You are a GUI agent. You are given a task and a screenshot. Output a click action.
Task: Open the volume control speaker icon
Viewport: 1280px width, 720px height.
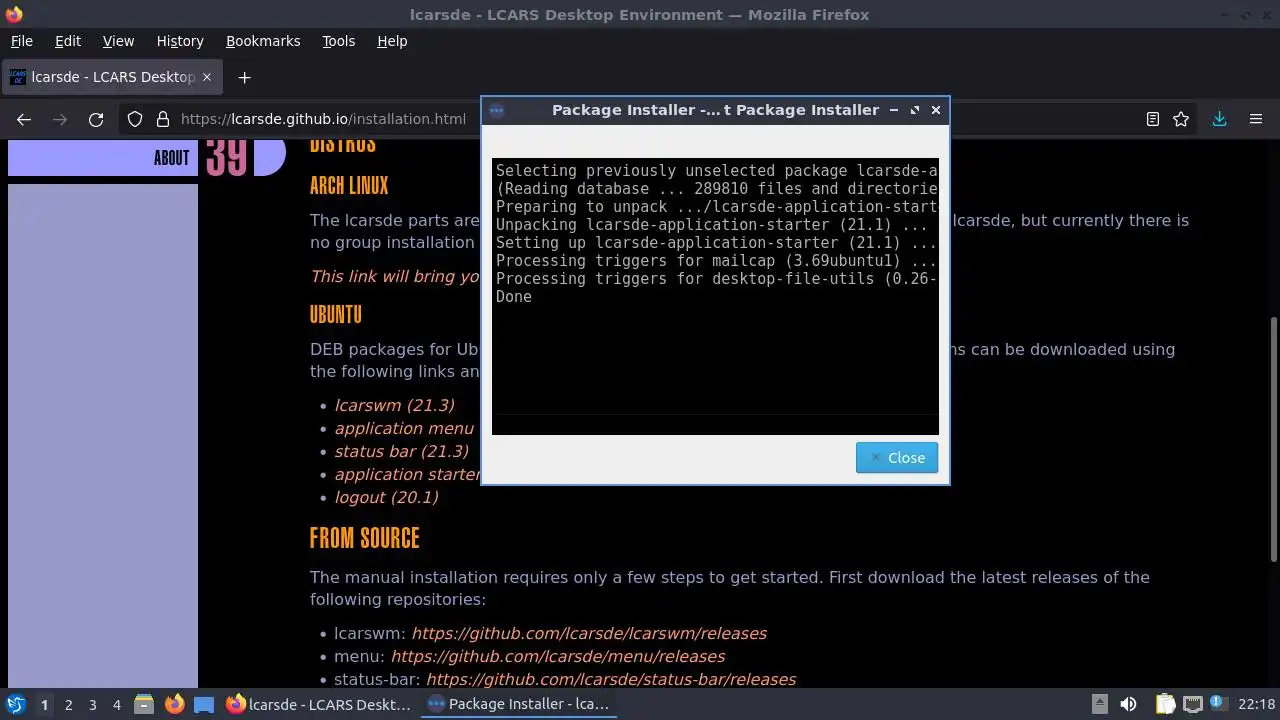[x=1128, y=704]
